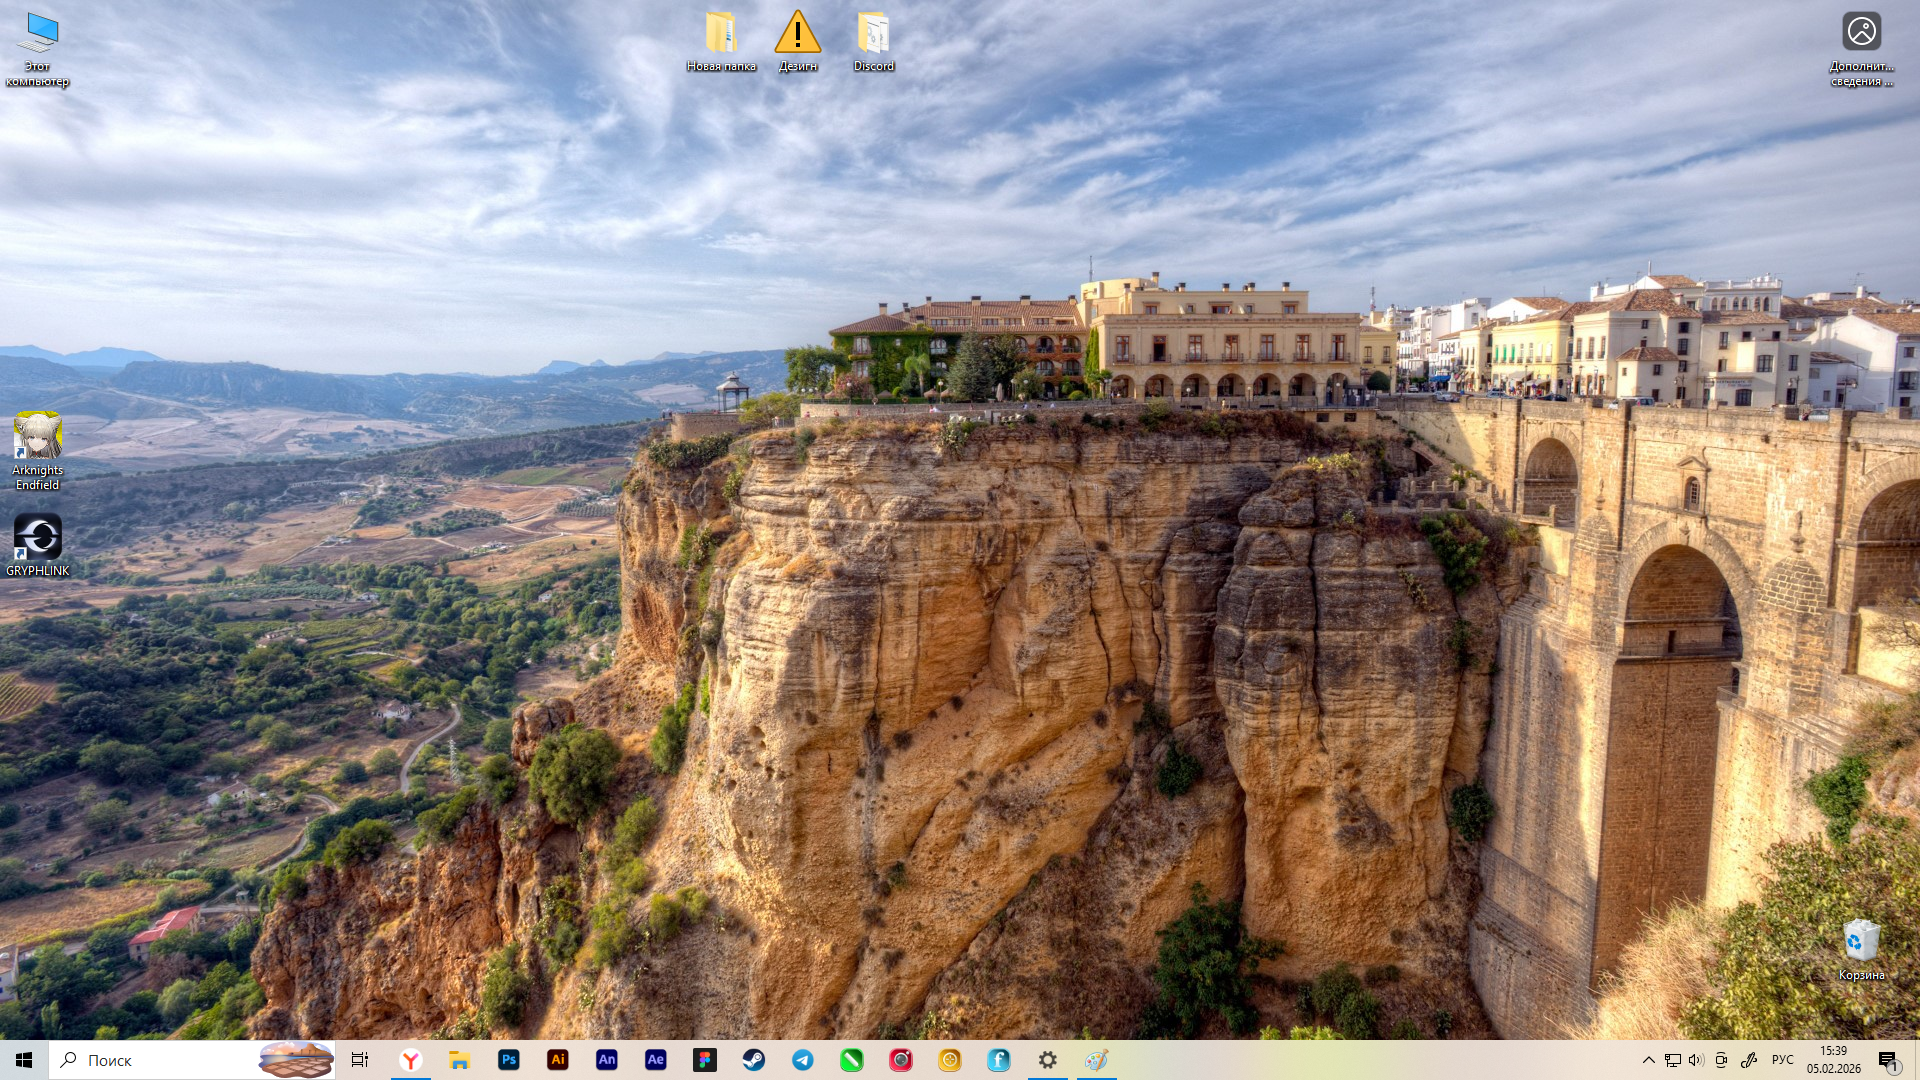This screenshot has height=1080, width=1920.
Task: Open the РУС language switcher
Action: click(1782, 1060)
